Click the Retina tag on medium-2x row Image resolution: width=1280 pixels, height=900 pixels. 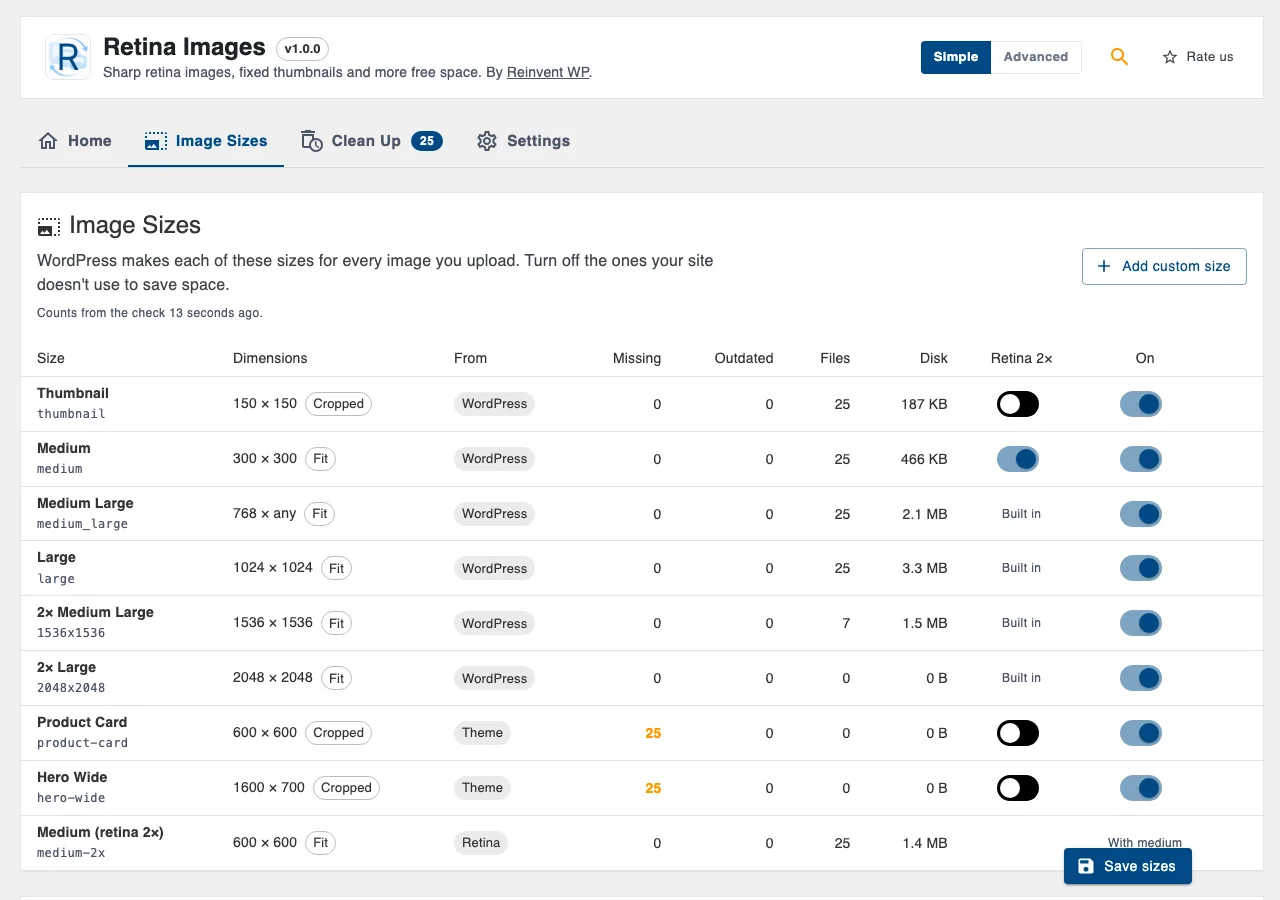(x=481, y=843)
